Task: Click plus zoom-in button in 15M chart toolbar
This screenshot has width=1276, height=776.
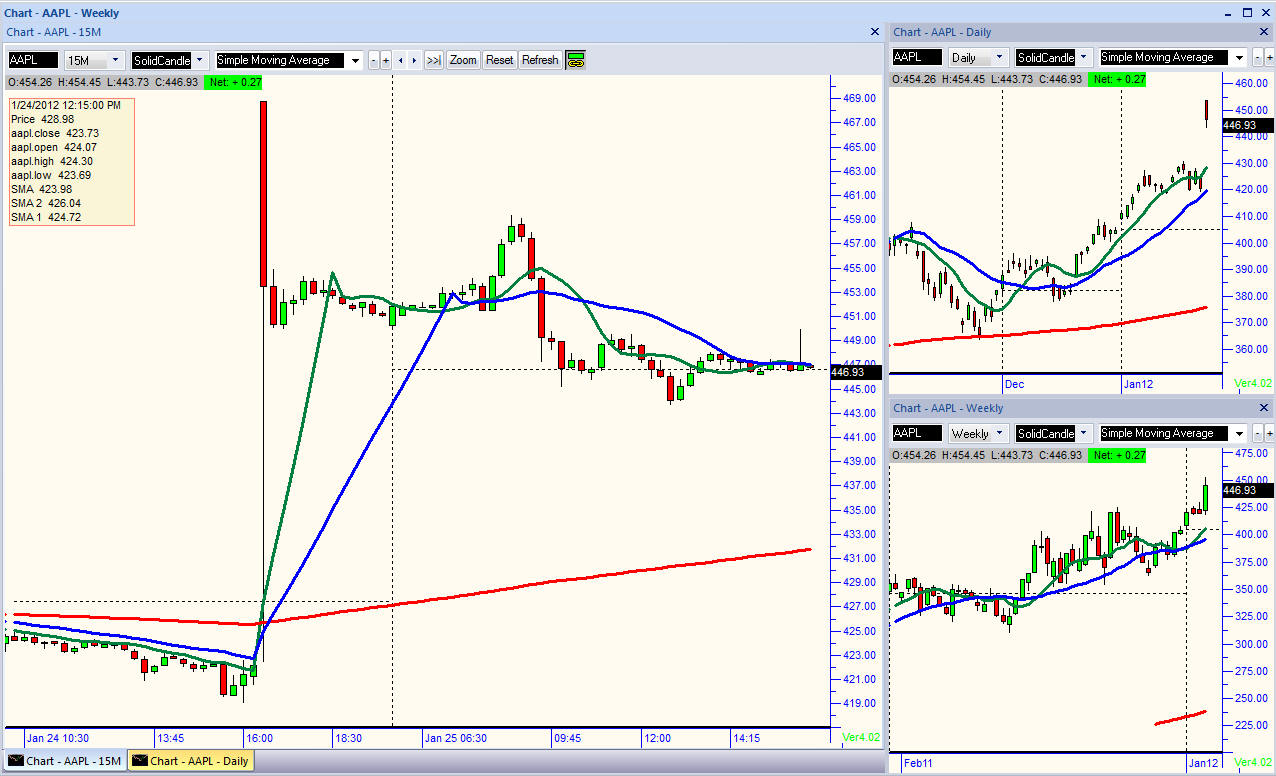Action: point(386,60)
